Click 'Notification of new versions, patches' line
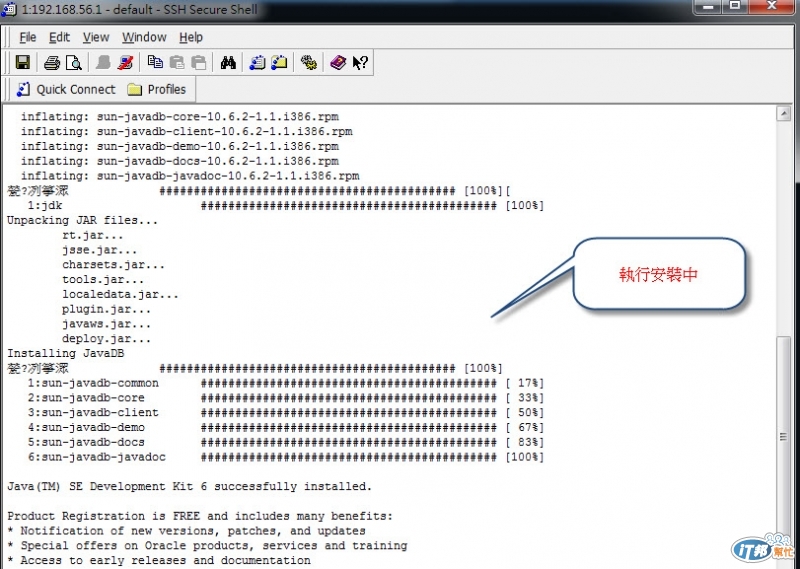This screenshot has height=569, width=800. pos(186,531)
